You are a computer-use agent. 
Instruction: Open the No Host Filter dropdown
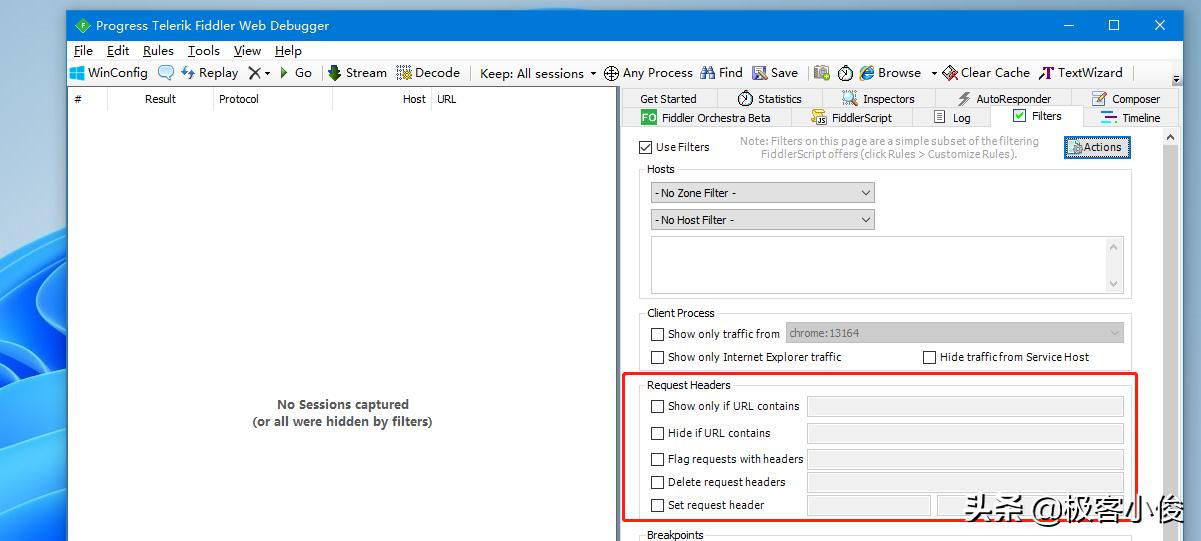[x=763, y=220]
